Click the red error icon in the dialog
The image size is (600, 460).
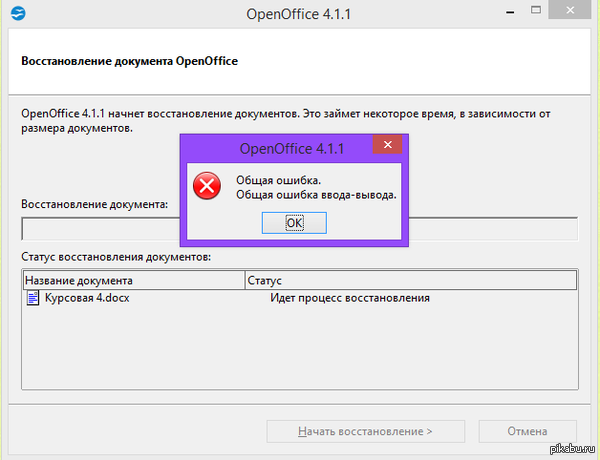tap(207, 186)
